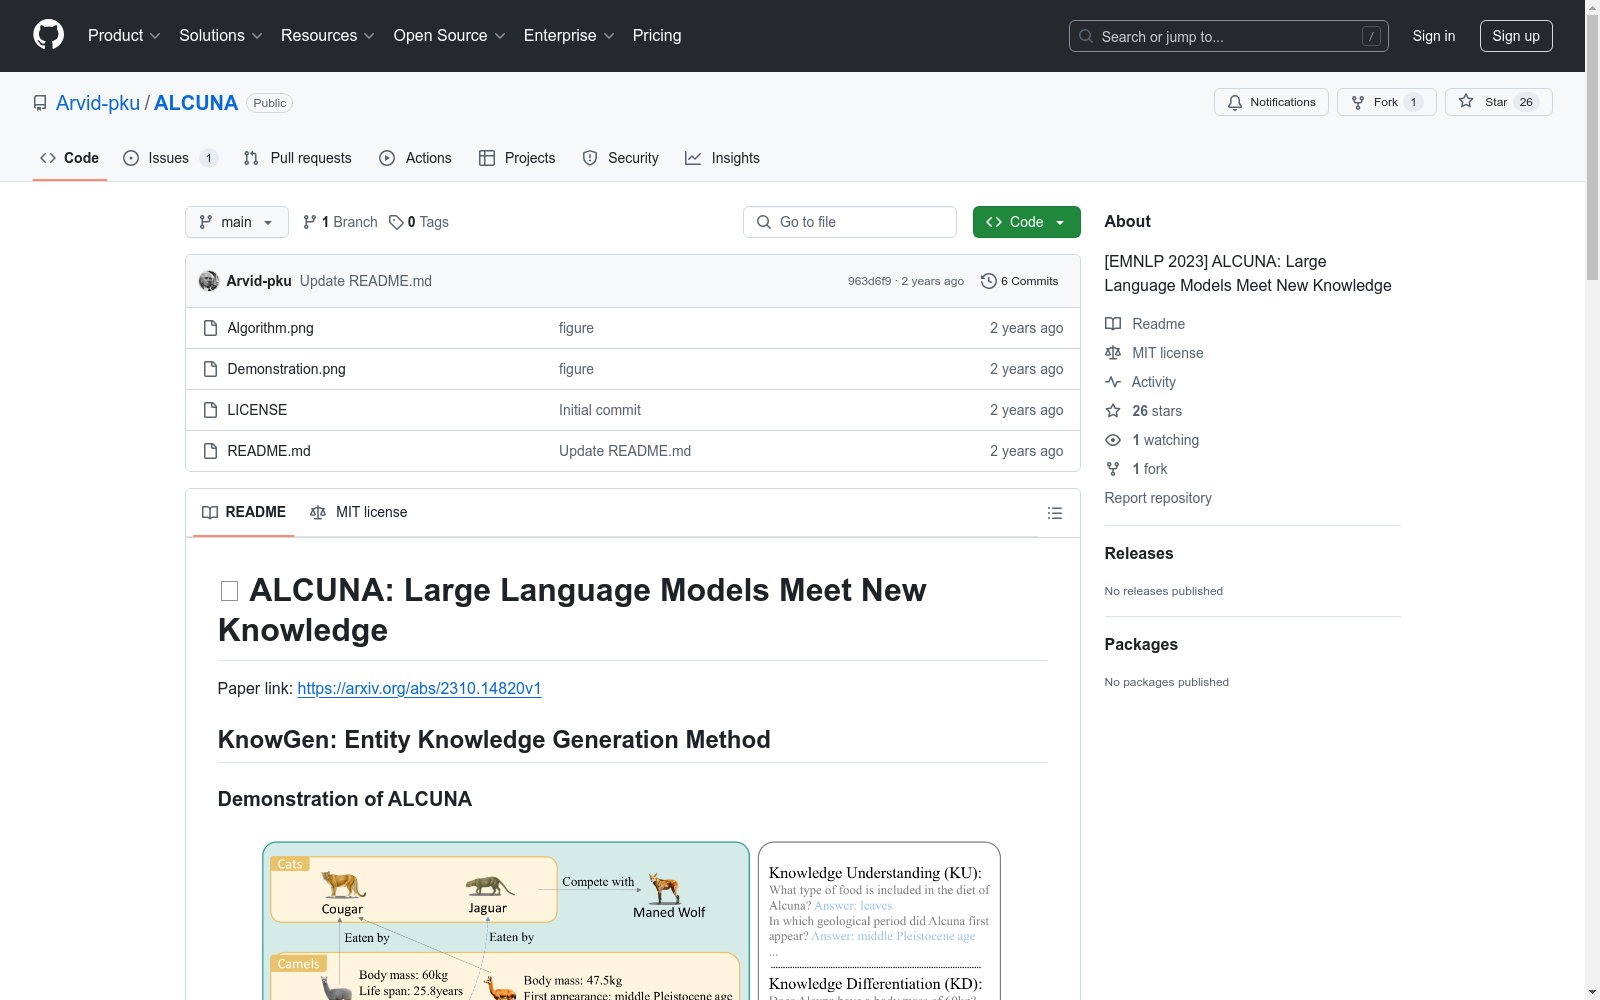Expand the Product menu
Viewport: 1600px width, 1000px height.
[x=124, y=35]
